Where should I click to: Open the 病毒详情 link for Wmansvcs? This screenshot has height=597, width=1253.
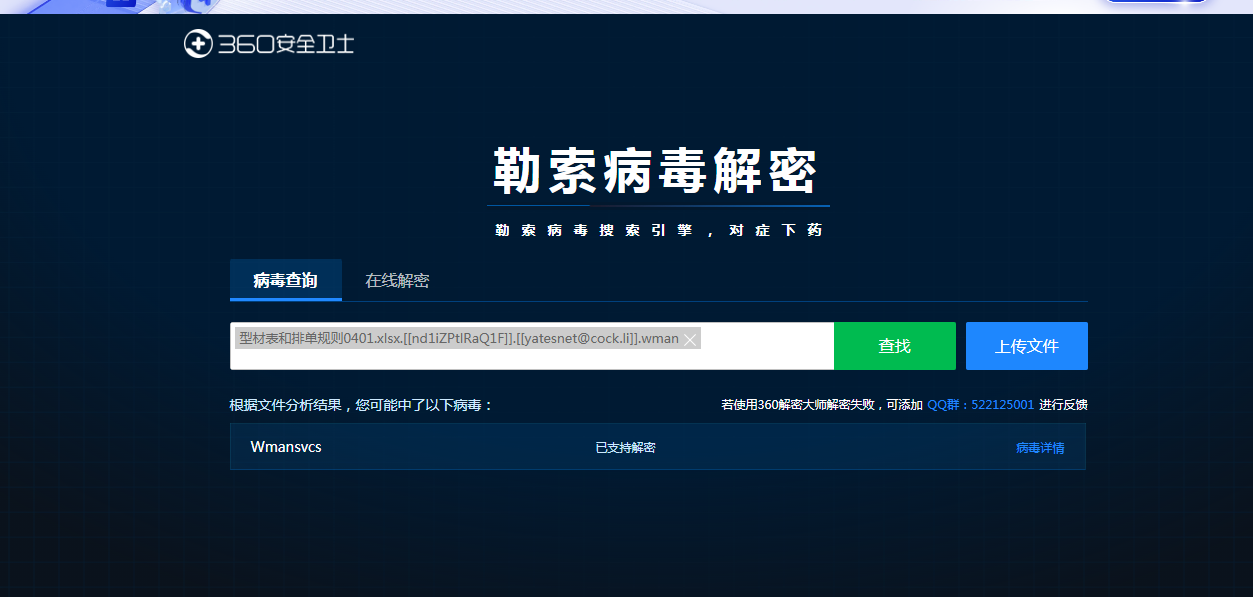(x=1040, y=448)
